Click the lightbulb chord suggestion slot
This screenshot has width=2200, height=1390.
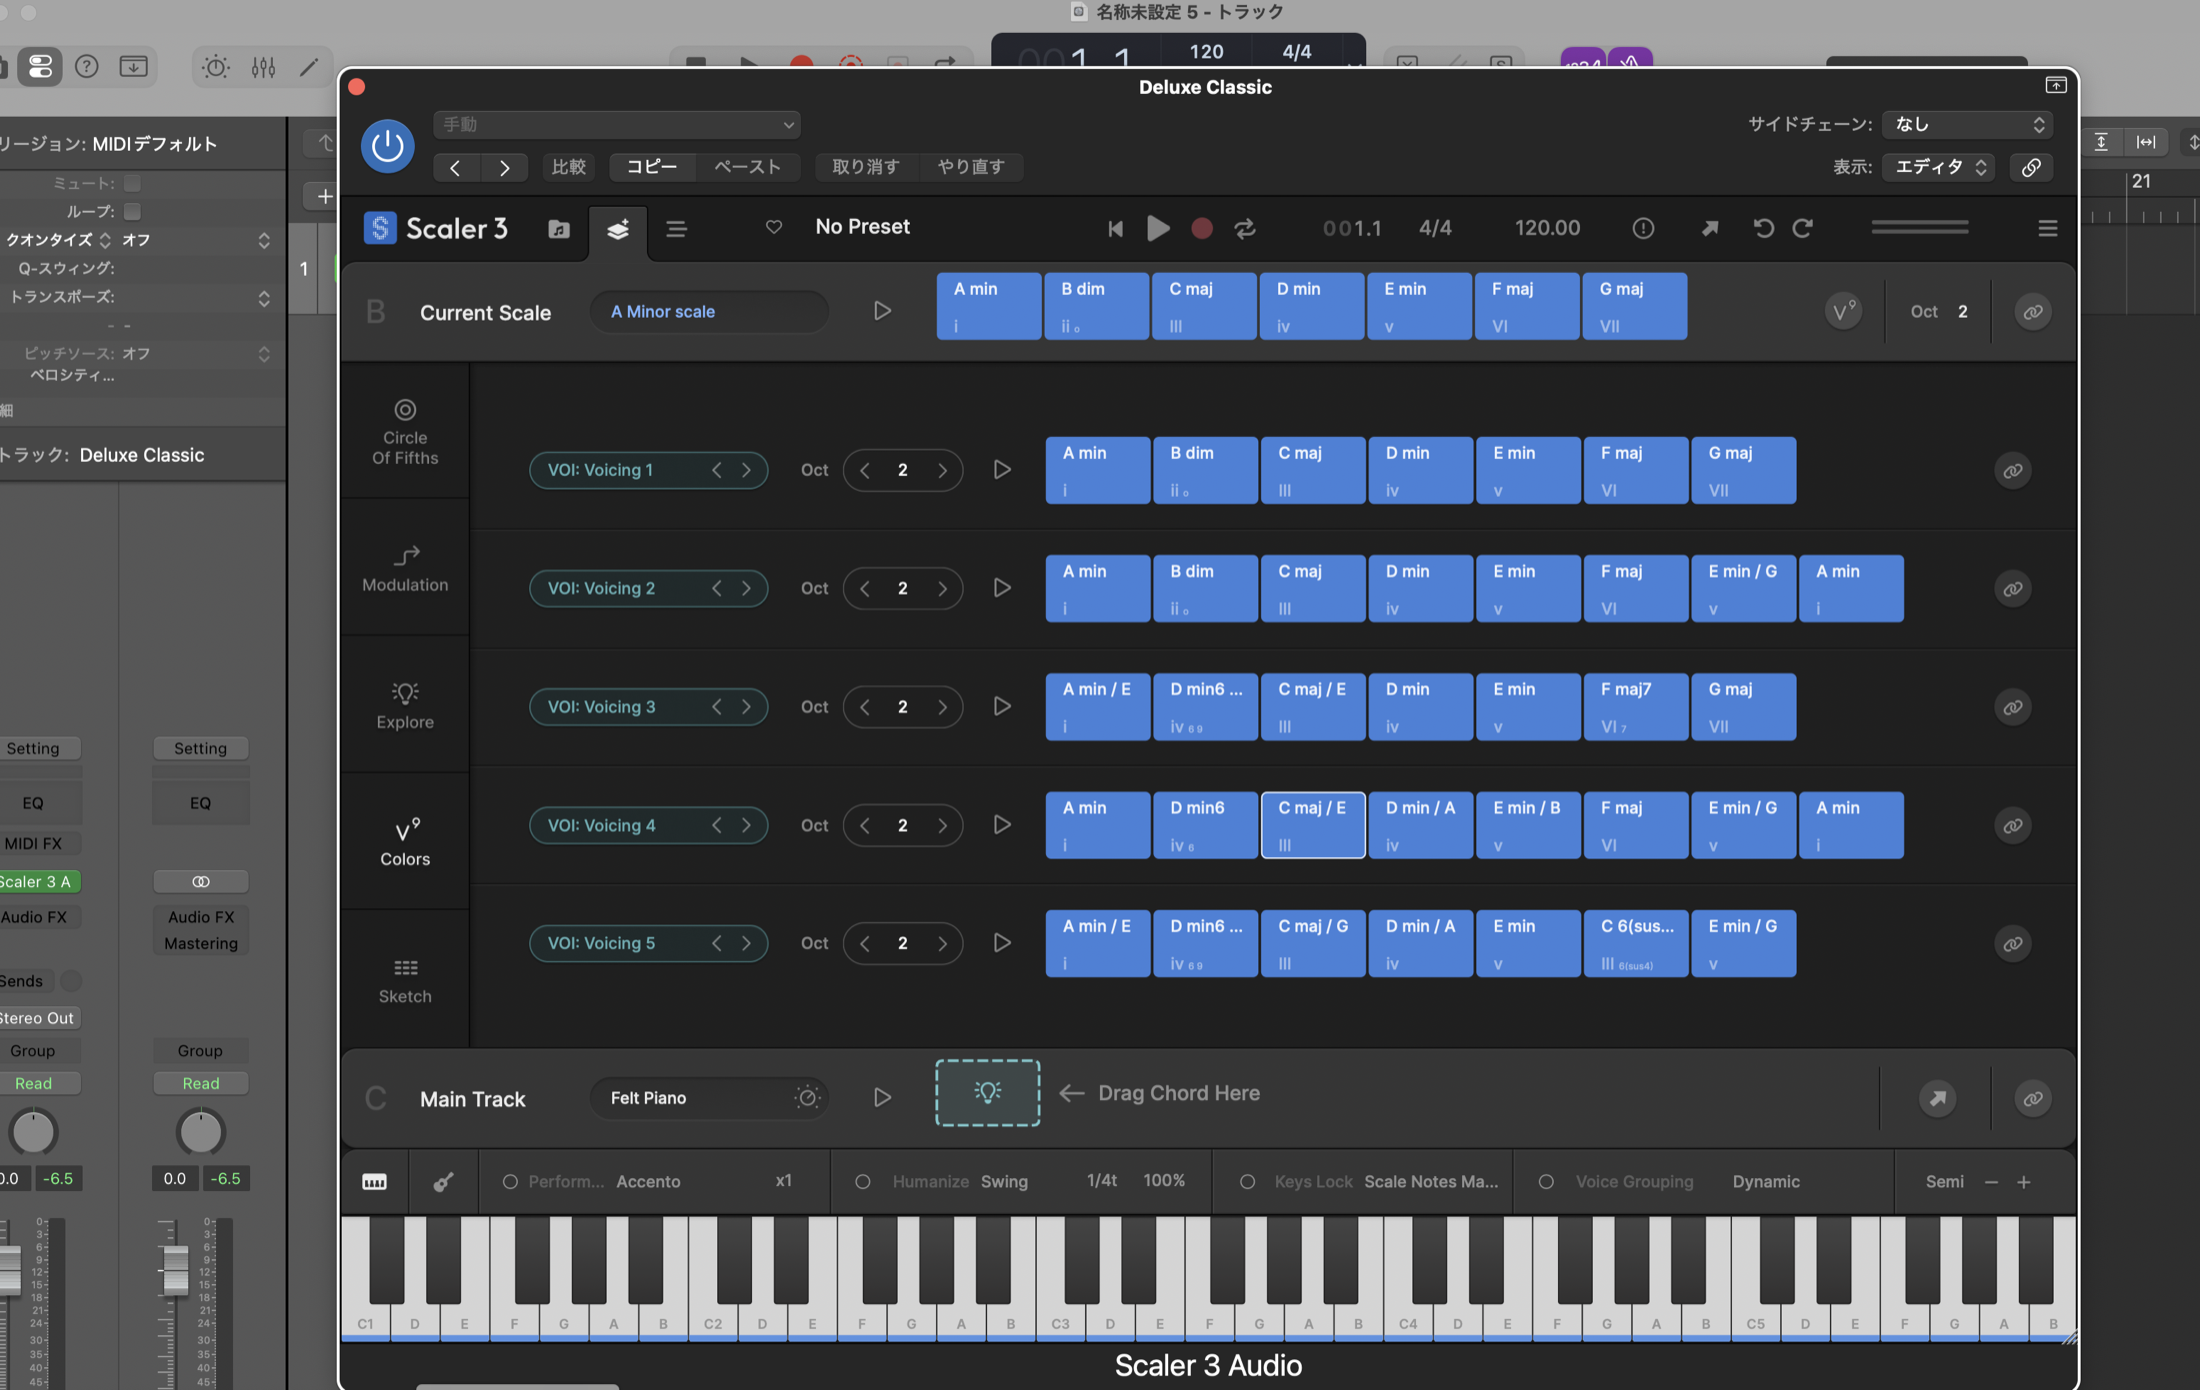[x=988, y=1093]
